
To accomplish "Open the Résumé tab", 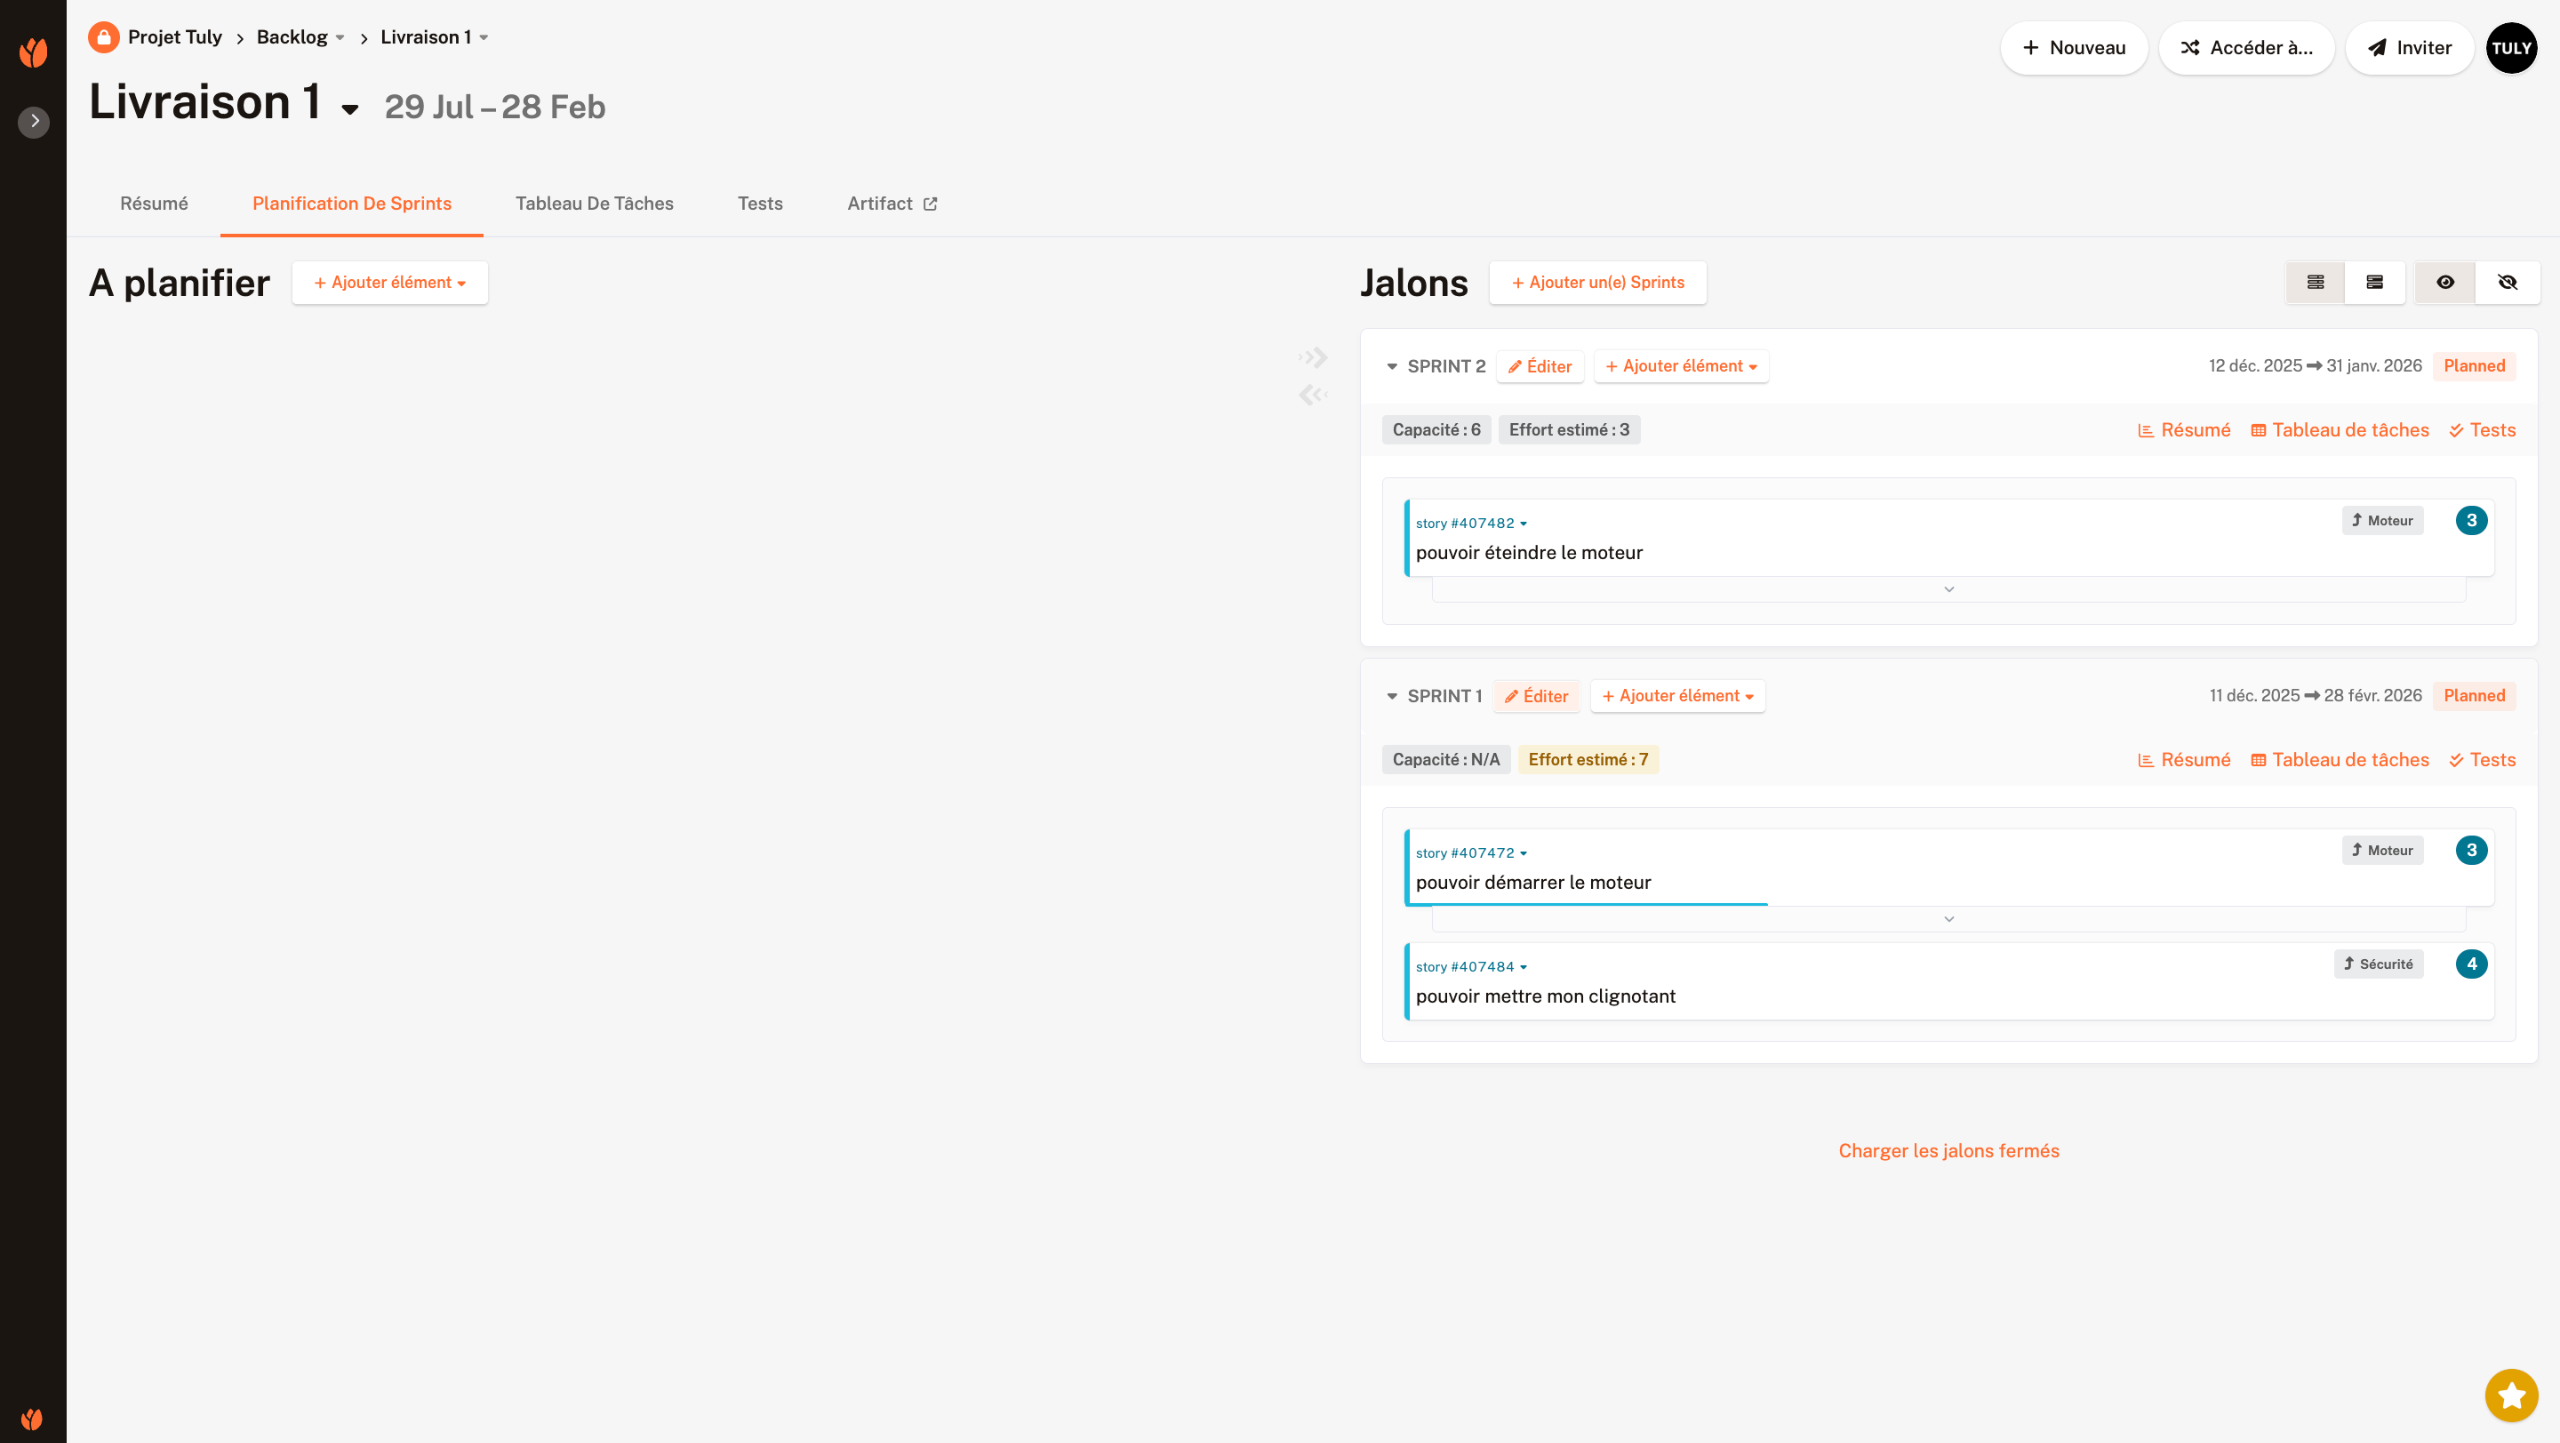I will (x=154, y=204).
